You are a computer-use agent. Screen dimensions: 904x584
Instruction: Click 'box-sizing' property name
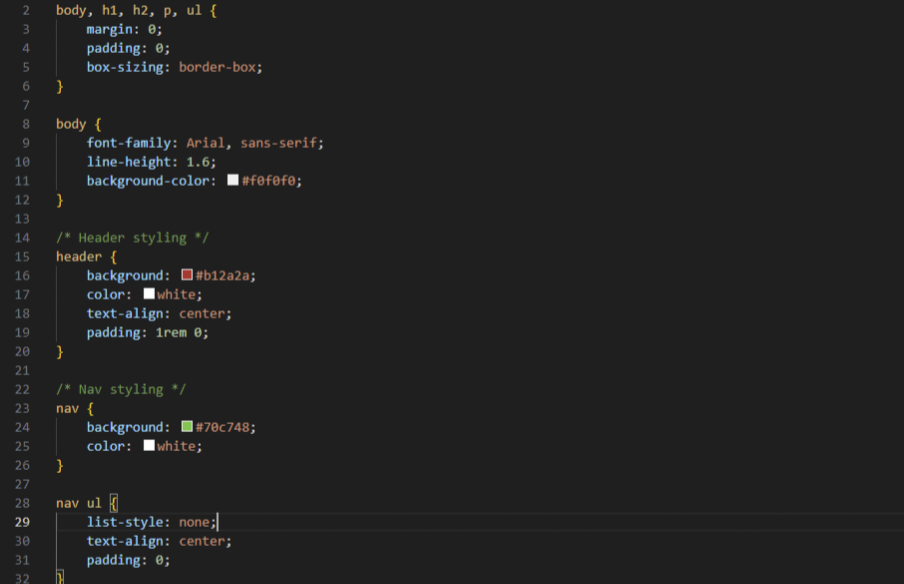[x=125, y=67]
